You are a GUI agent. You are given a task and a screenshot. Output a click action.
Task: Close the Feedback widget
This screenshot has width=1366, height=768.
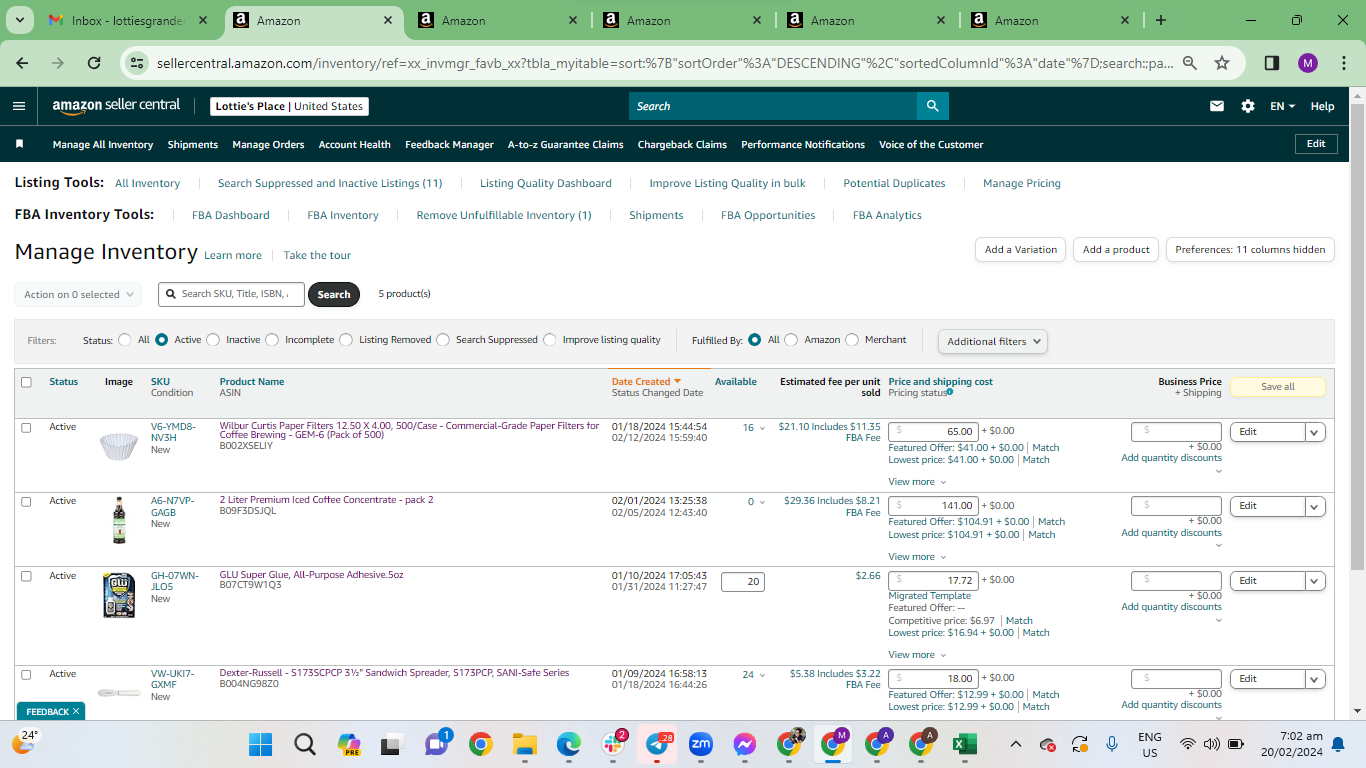76,711
